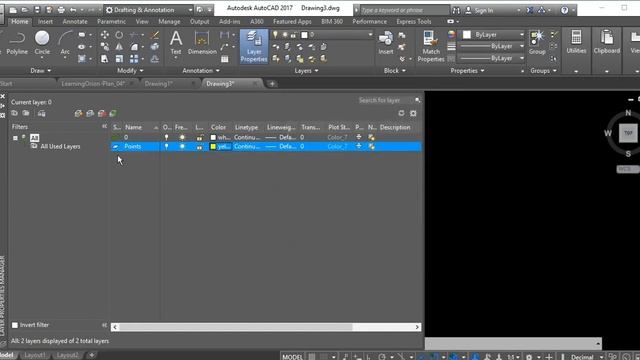640x360 pixels.
Task: Open the Parametric ribbon tab
Action: 111,22
